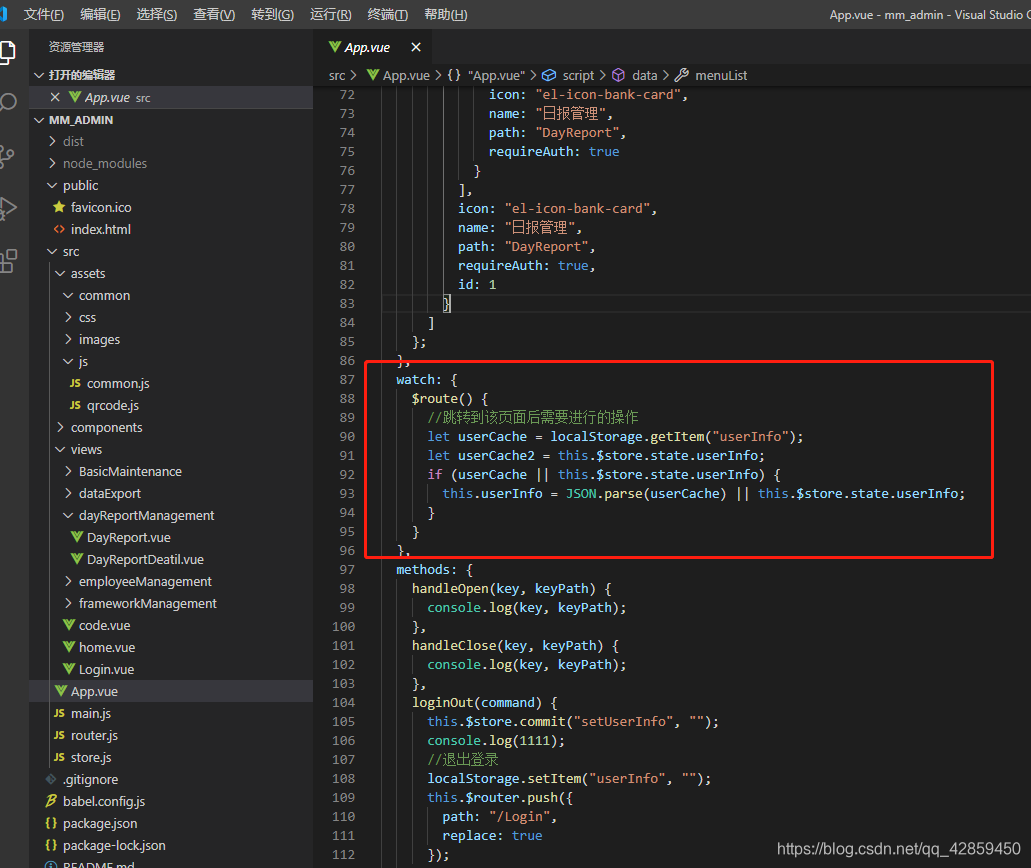The height and width of the screenshot is (868, 1031).
Task: Click line number 87 in gutter
Action: (347, 379)
